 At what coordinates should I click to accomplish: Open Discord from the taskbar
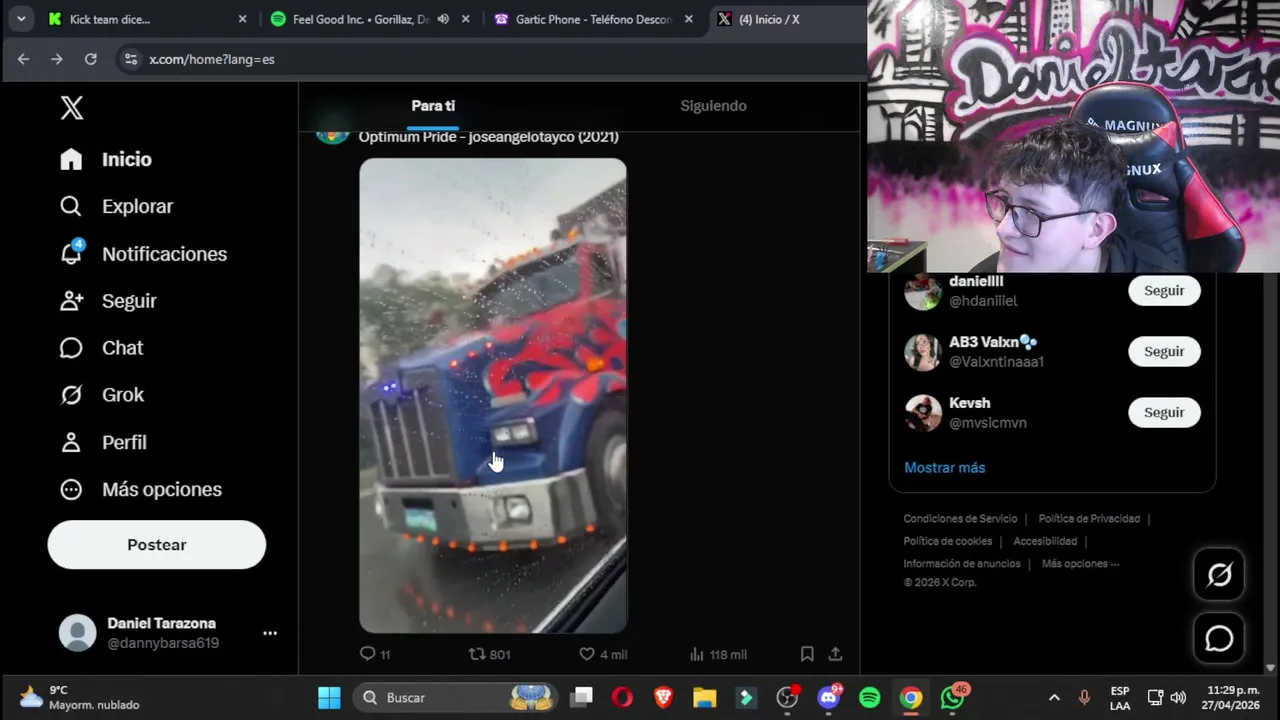point(829,697)
